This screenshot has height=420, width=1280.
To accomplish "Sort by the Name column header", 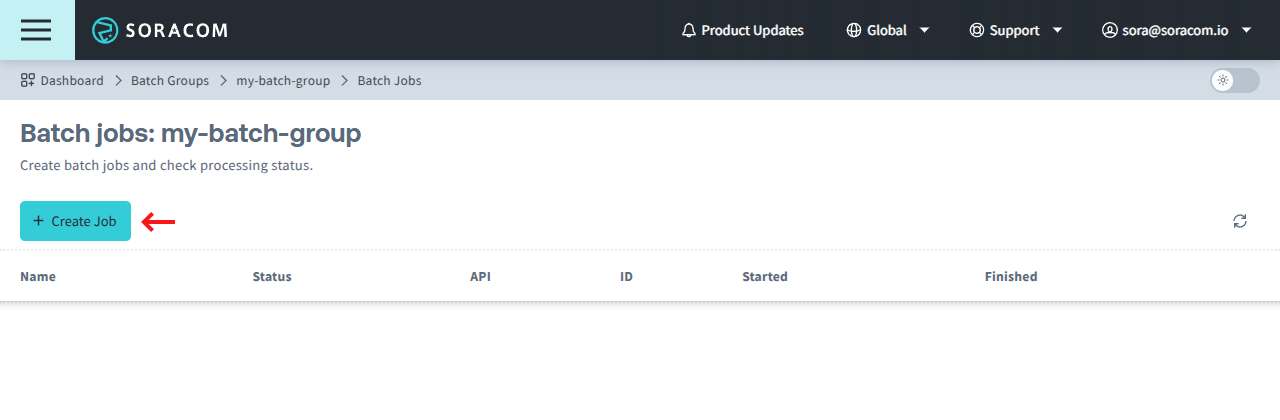I will [x=38, y=276].
